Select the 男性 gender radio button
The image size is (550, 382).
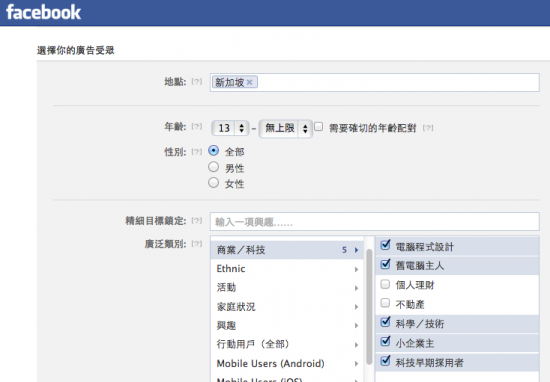(213, 167)
